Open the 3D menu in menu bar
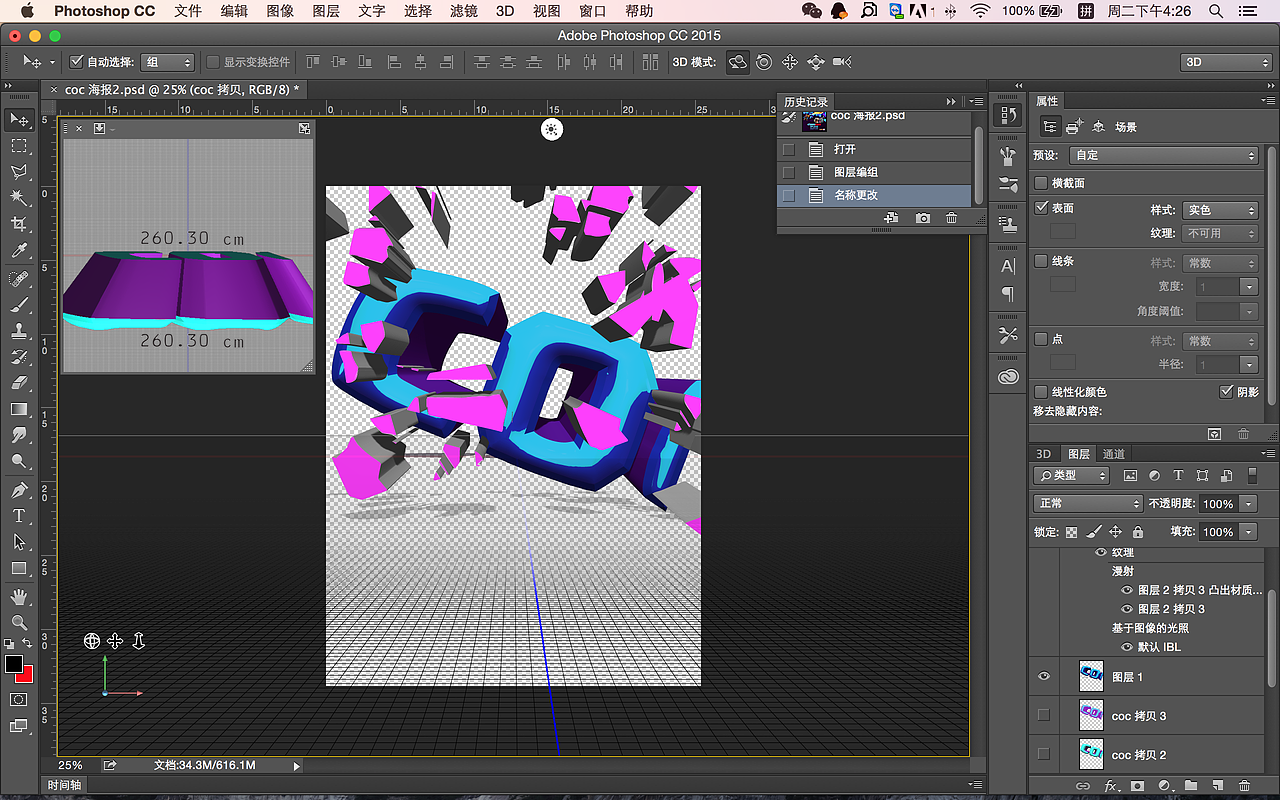The width and height of the screenshot is (1280, 800). click(505, 11)
